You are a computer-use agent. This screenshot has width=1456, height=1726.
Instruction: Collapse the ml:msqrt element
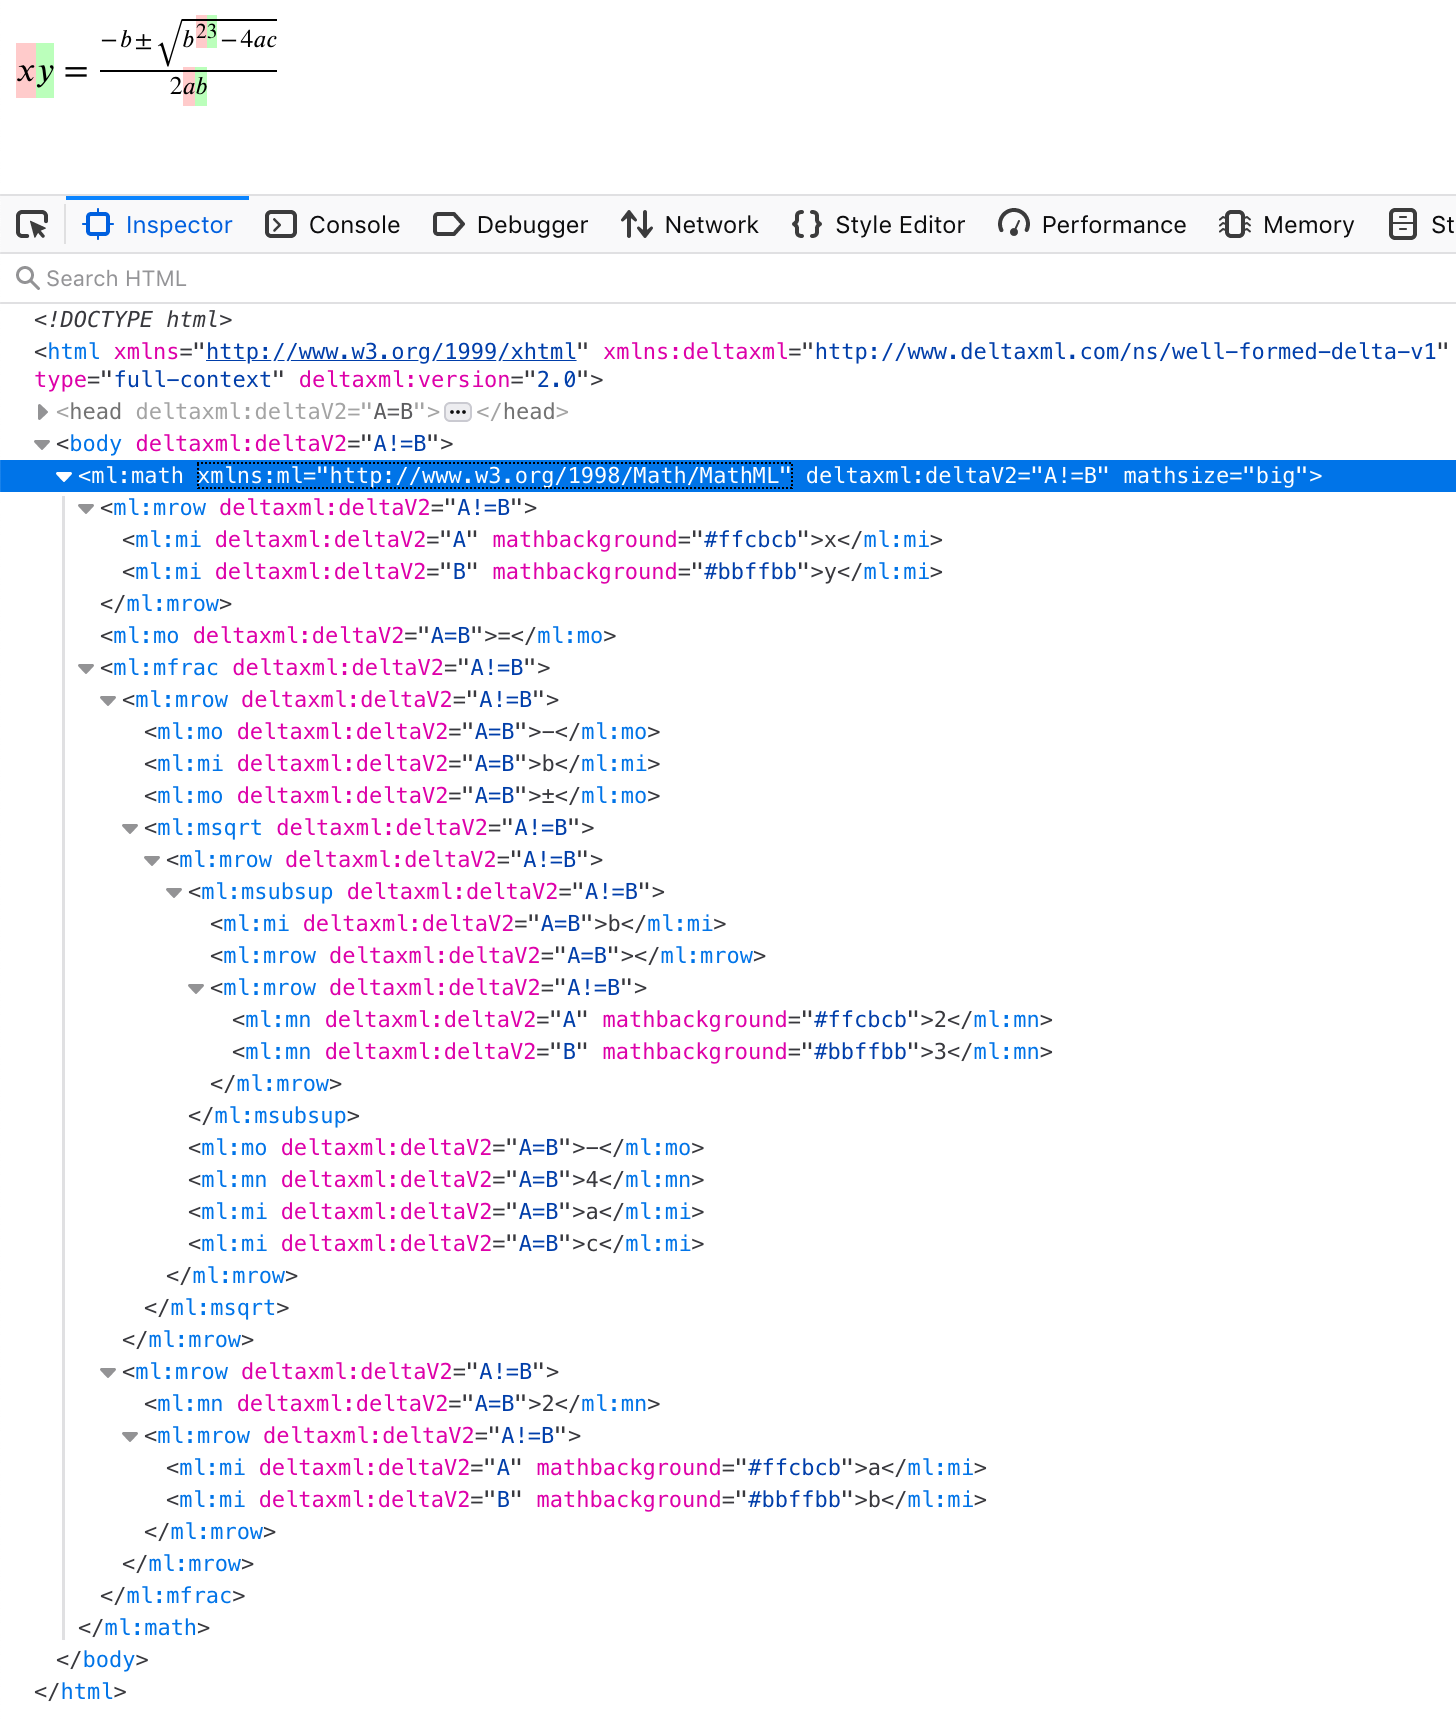click(130, 828)
